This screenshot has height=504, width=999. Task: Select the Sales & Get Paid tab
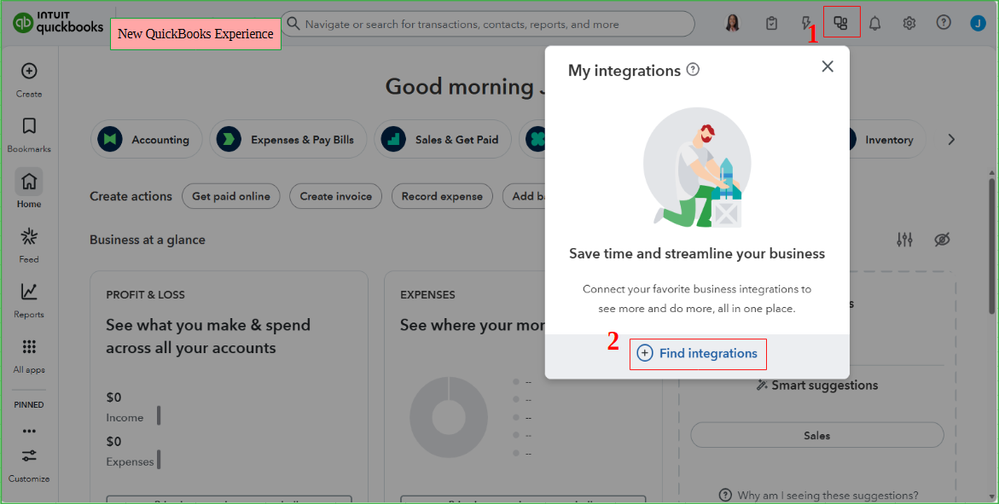[x=442, y=140]
